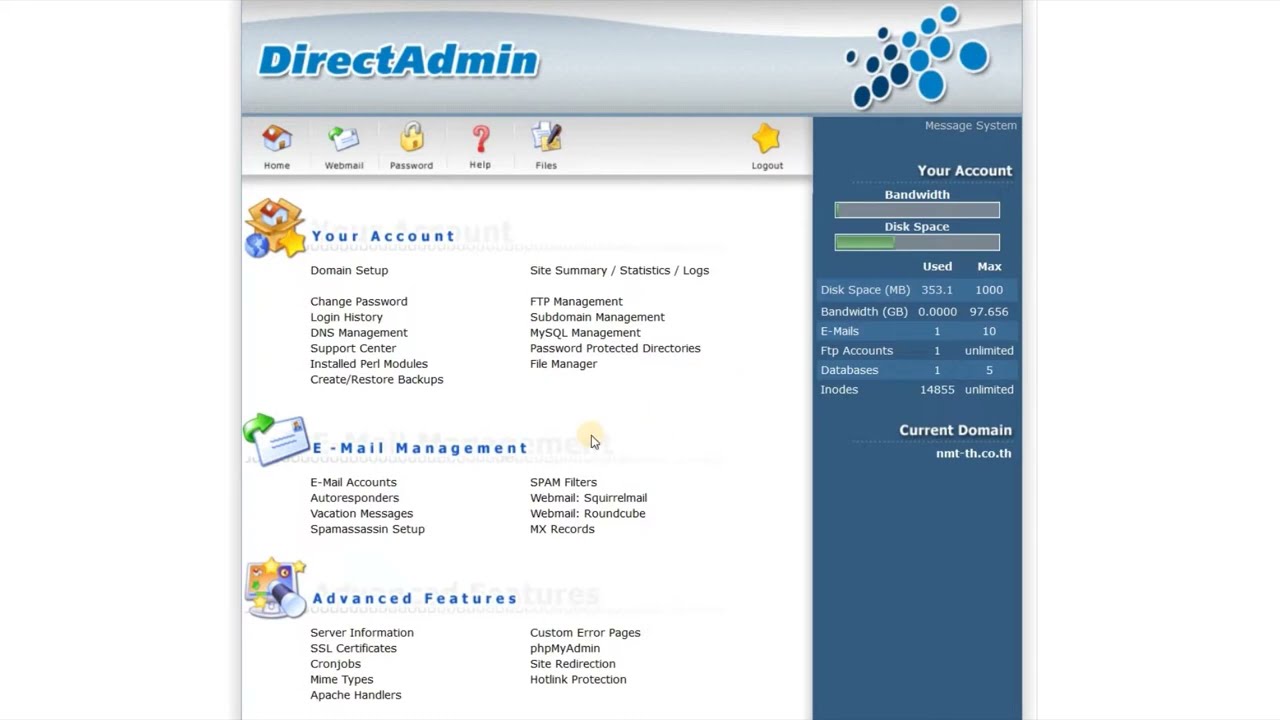
Task: Open Site Redirection
Action: coord(572,664)
